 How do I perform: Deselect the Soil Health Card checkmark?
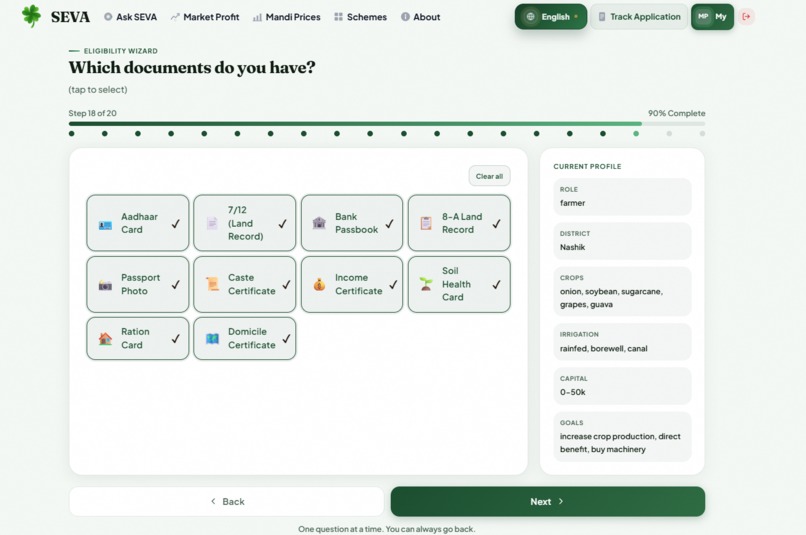[x=497, y=284]
